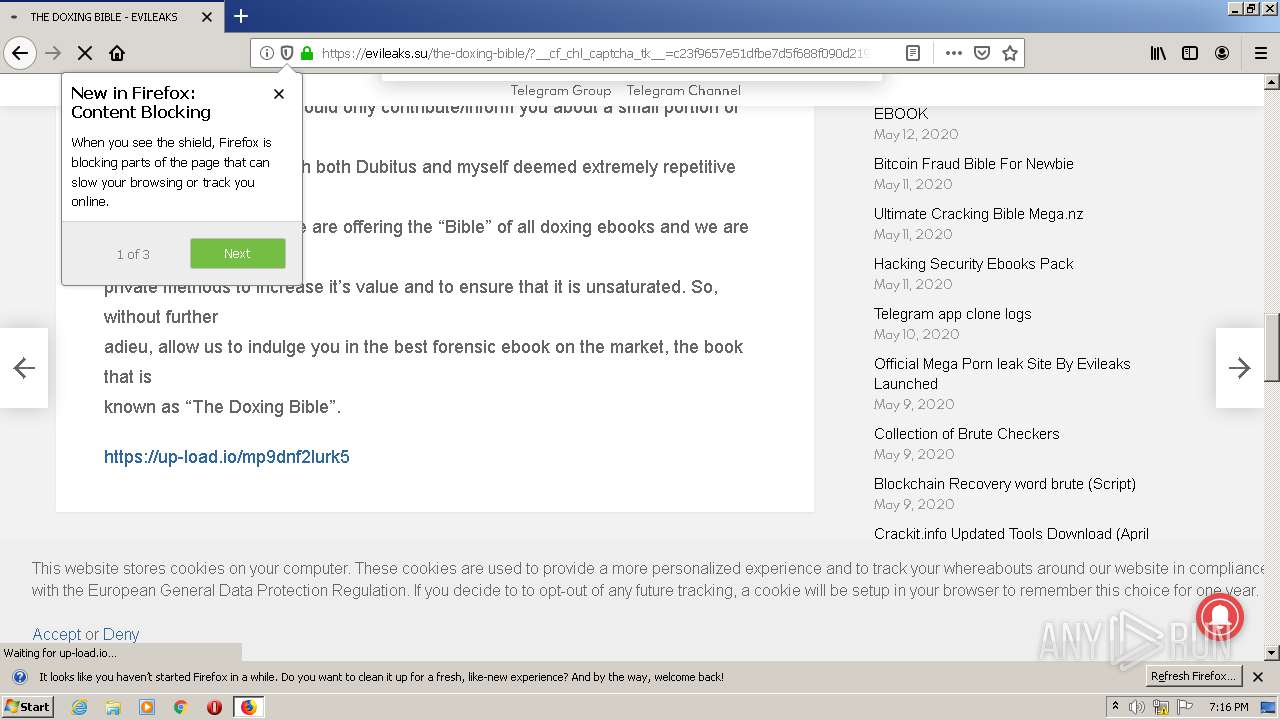Close THE DOXING BIBLE tab
Screen dimensions: 1280x720
[207, 17]
